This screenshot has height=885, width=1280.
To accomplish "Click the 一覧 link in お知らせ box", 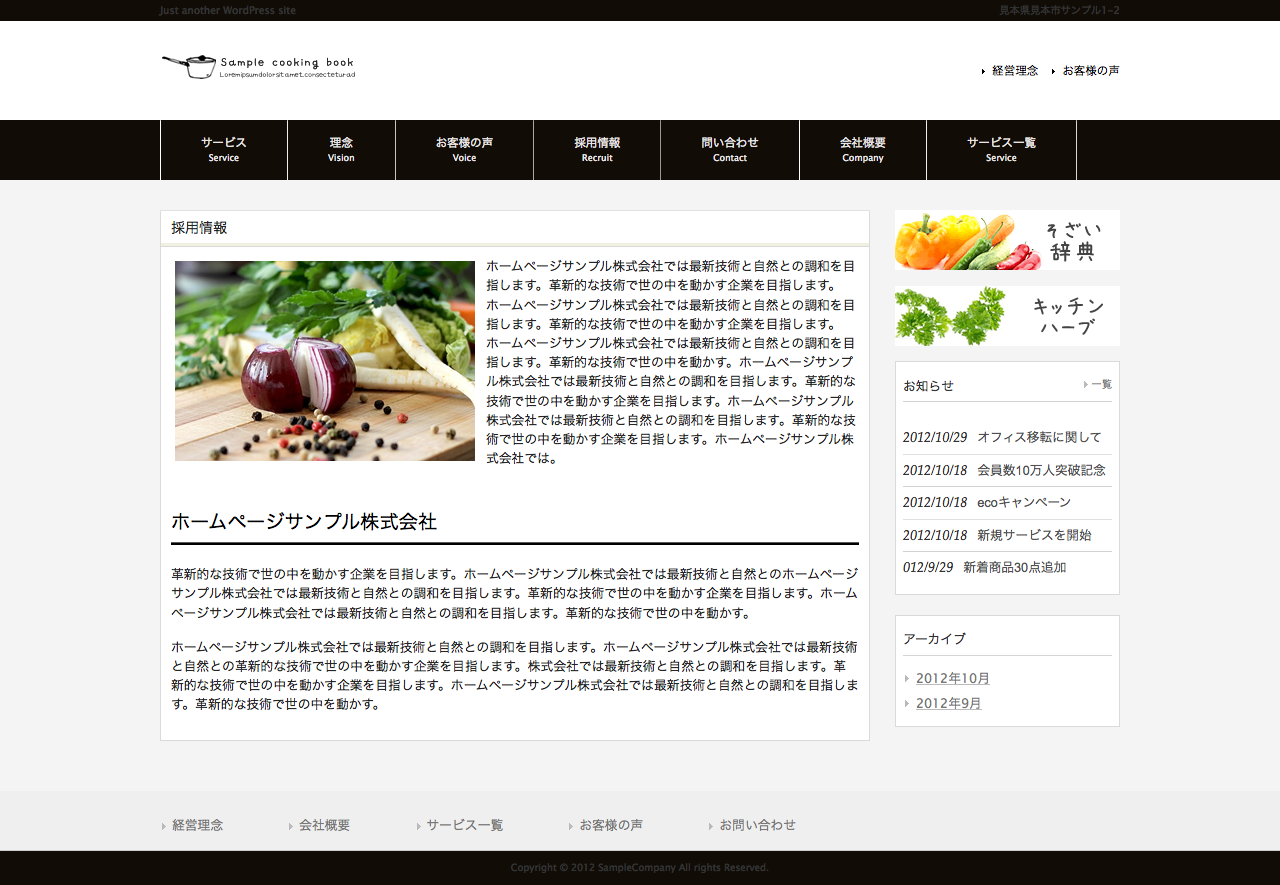I will (x=1100, y=384).
